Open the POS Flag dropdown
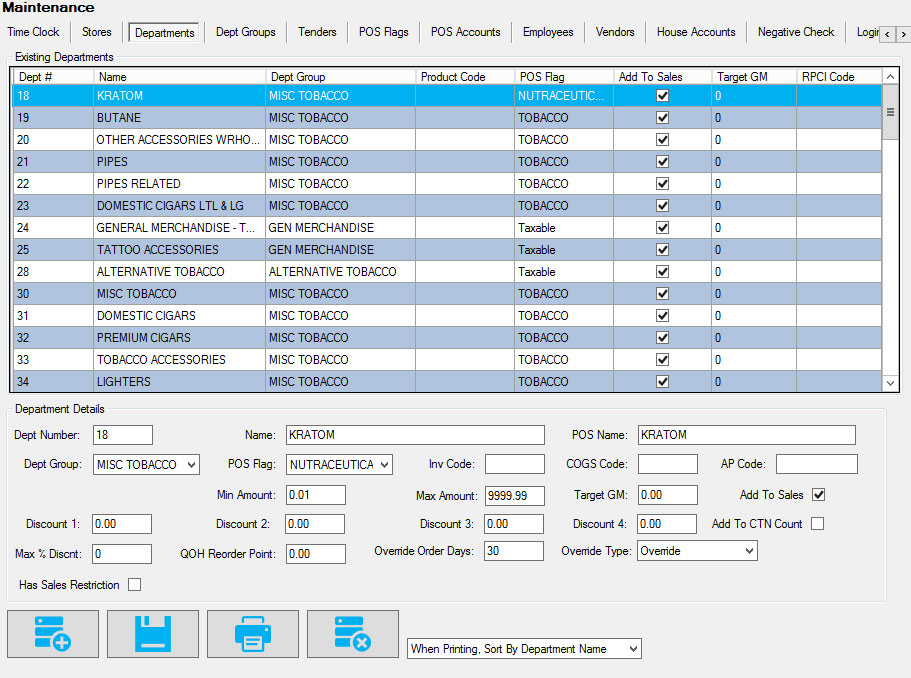This screenshot has height=678, width=911. [339, 465]
